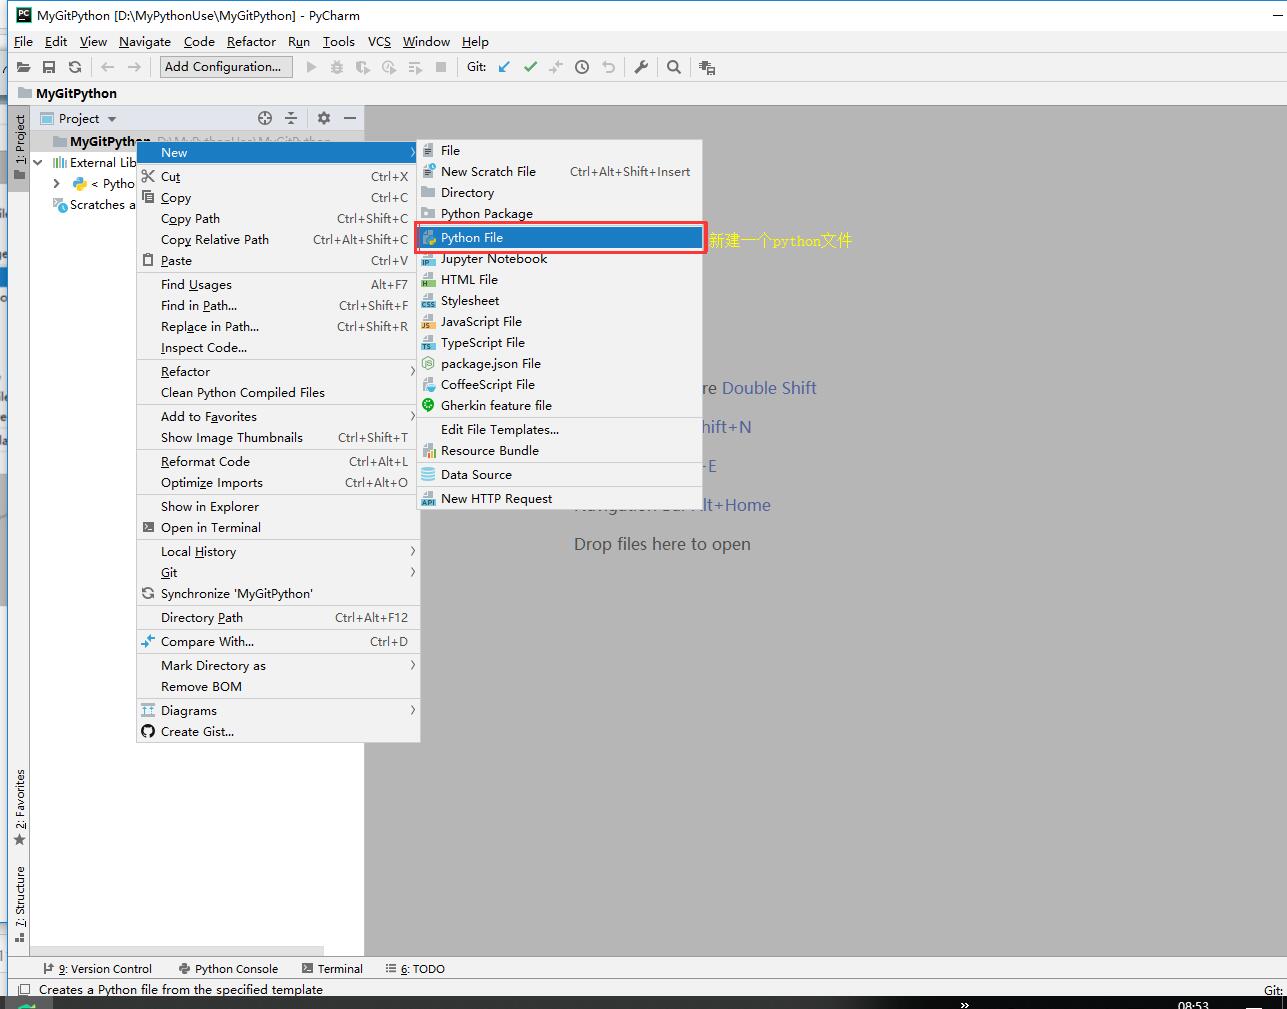Choose Open in Terminal
This screenshot has height=1009, width=1287.
[x=278, y=528]
